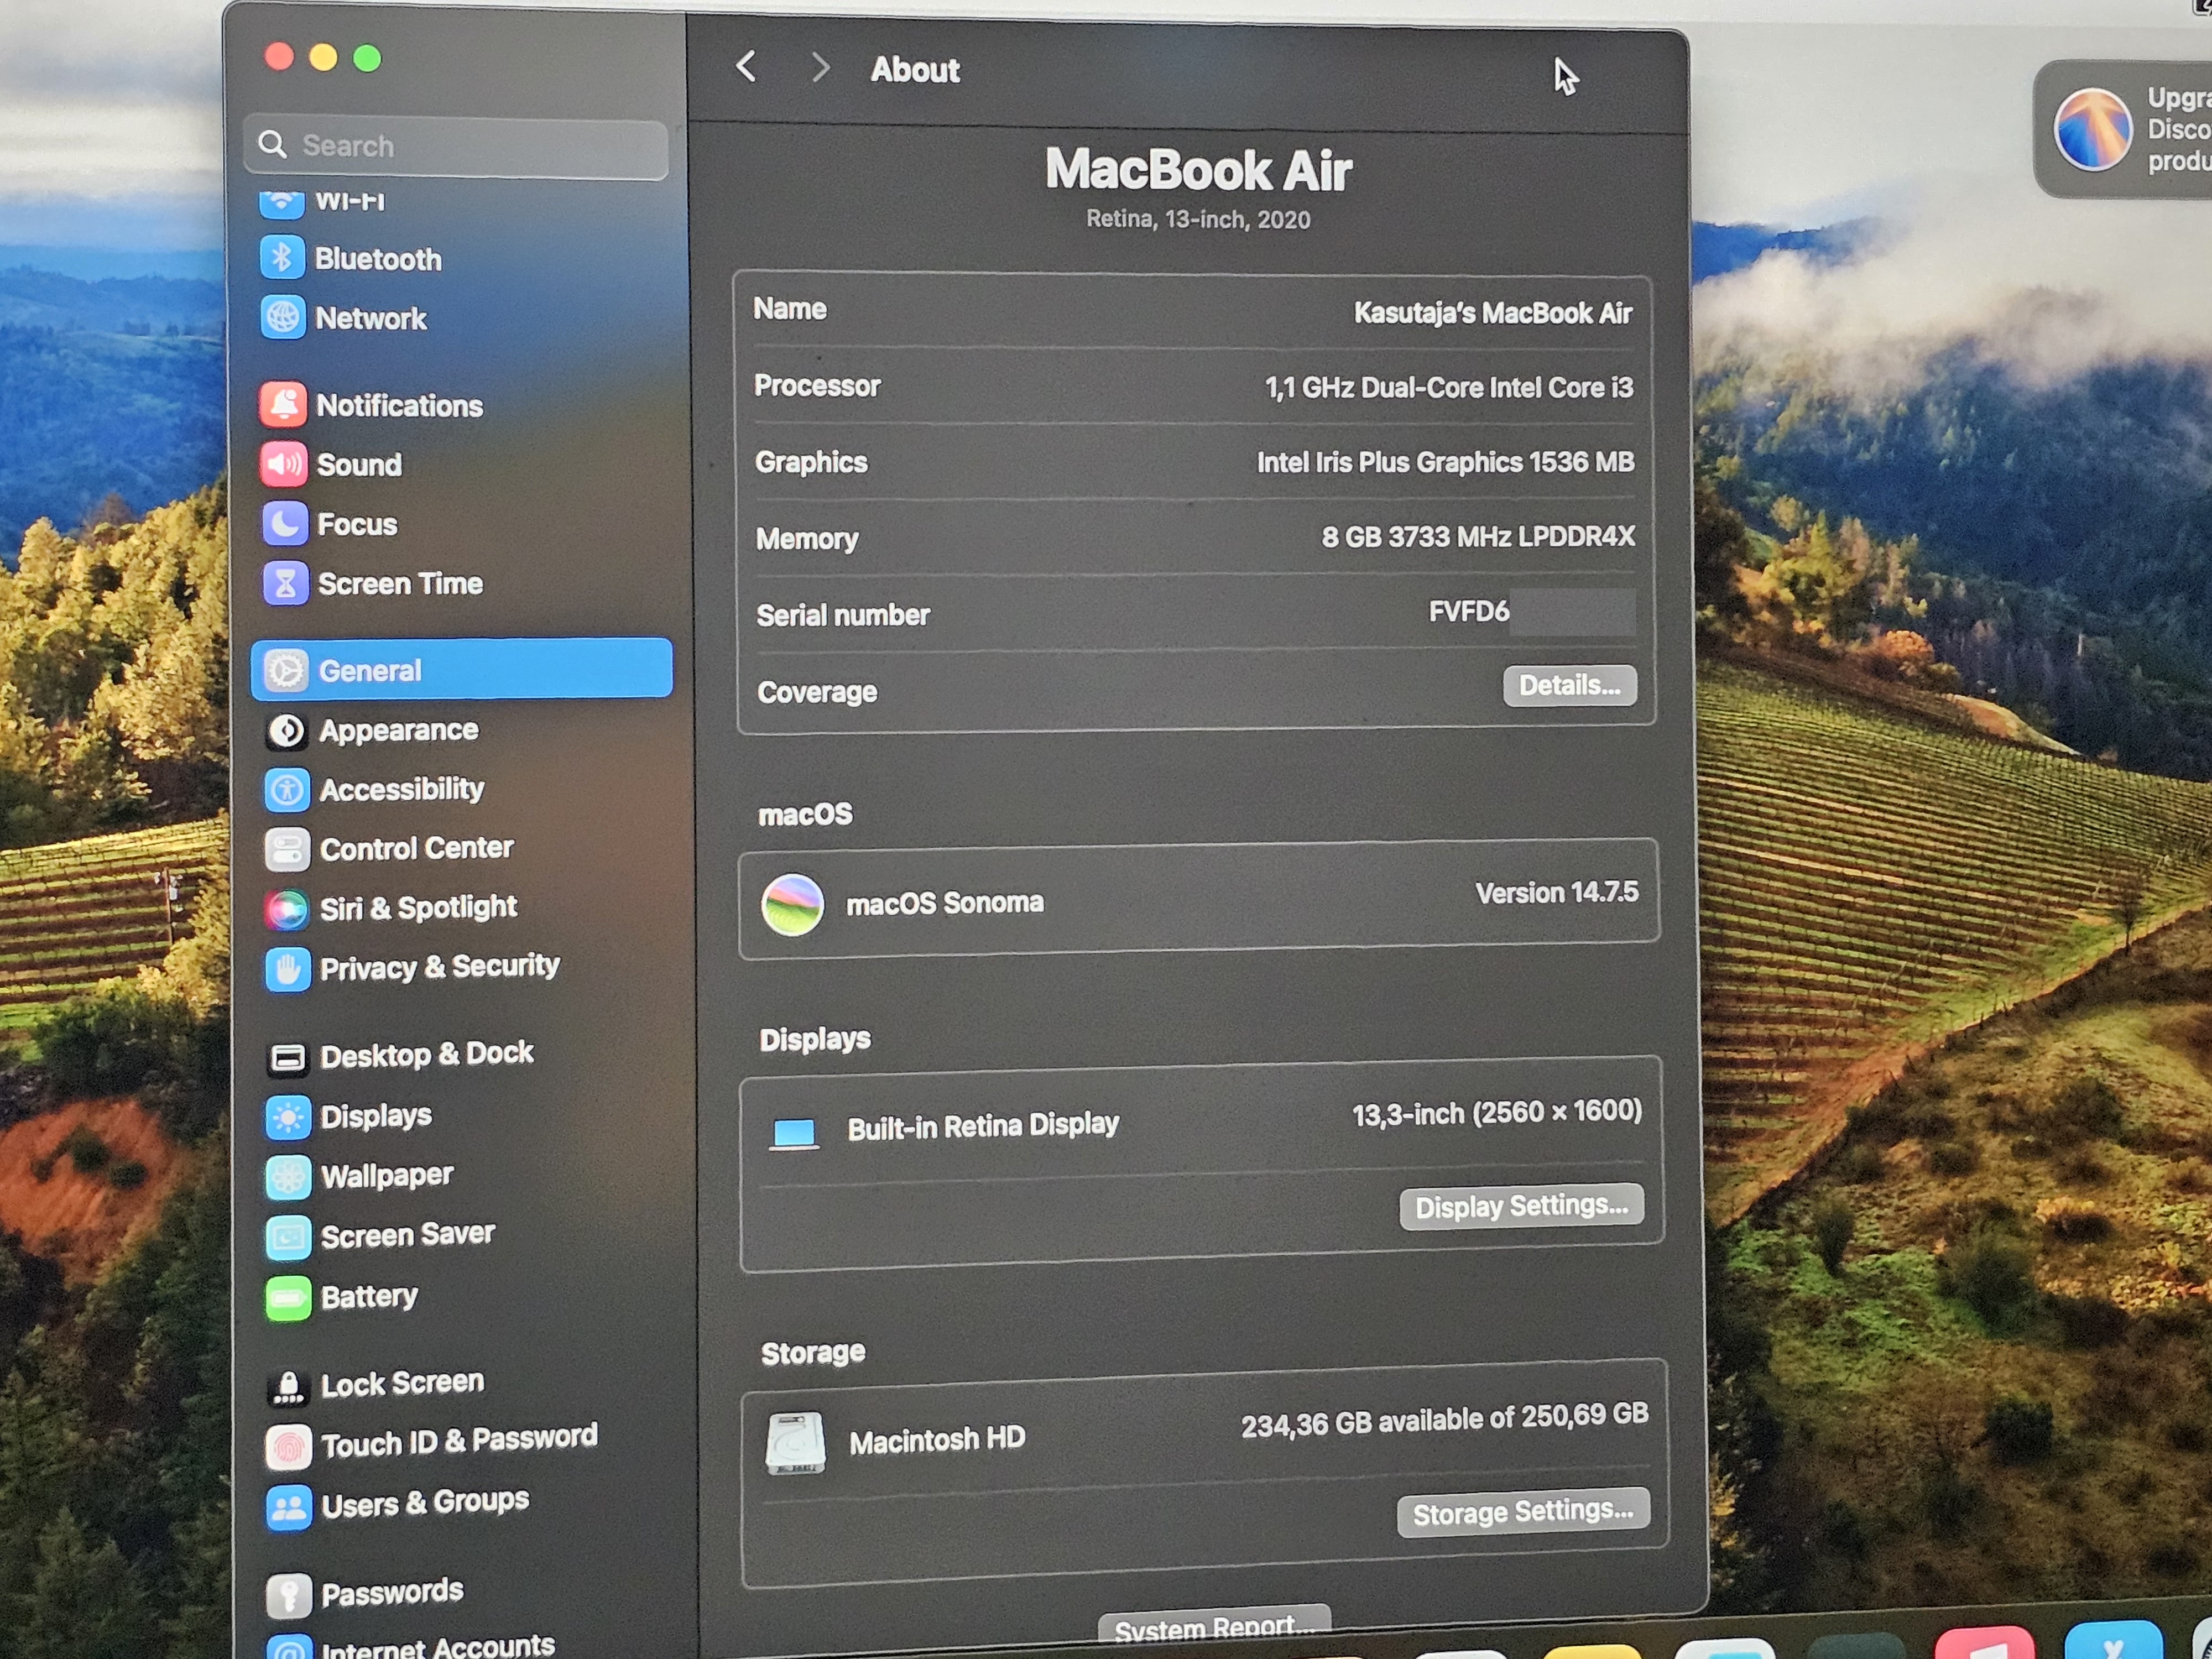Click the red close window button
The height and width of the screenshot is (1659, 2212).
(x=279, y=57)
